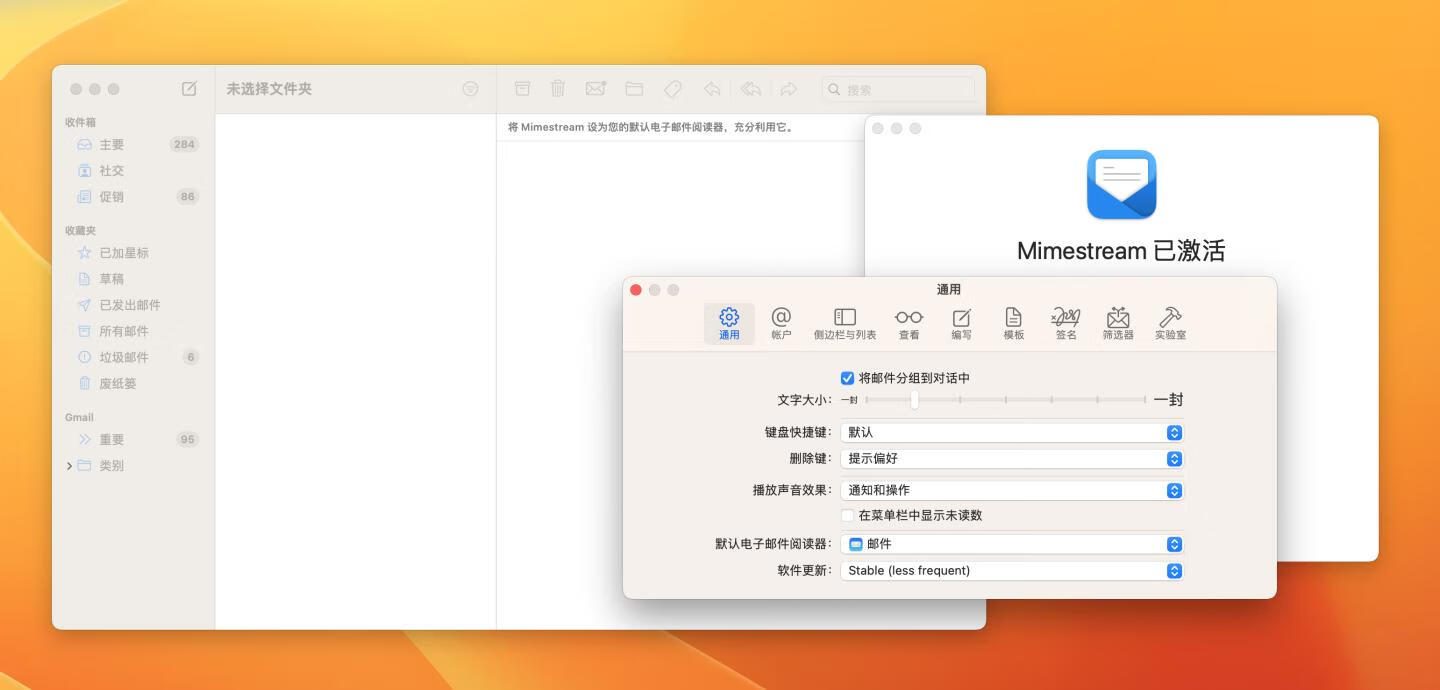Viewport: 1440px width, 690px height.
Task: Expand the 类别 folder in sidebar
Action: point(69,466)
